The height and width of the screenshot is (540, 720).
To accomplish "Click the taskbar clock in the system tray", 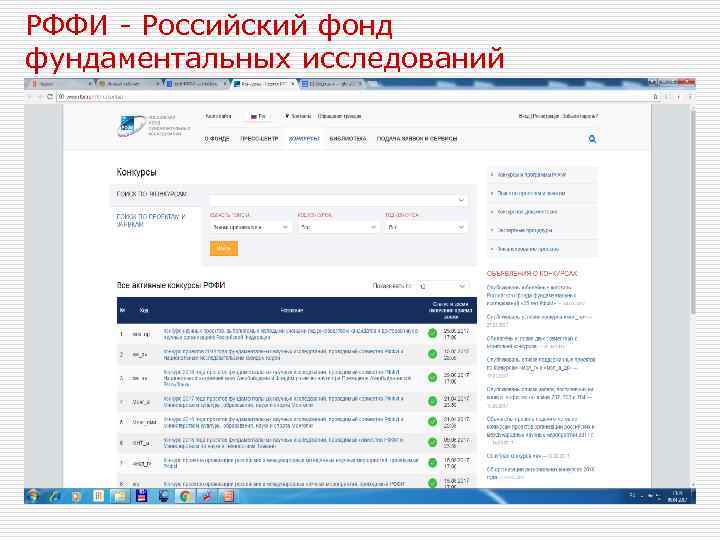I will (677, 496).
